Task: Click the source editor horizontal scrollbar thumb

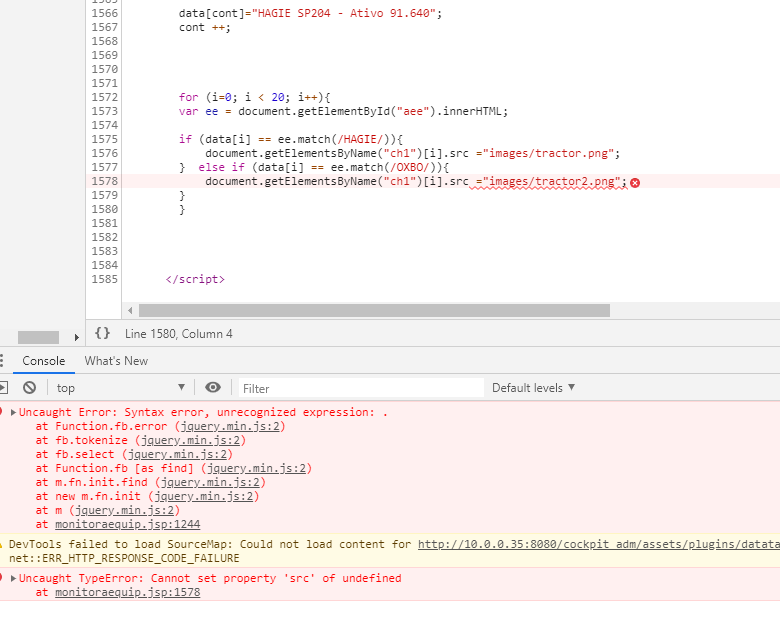Action: [374, 311]
